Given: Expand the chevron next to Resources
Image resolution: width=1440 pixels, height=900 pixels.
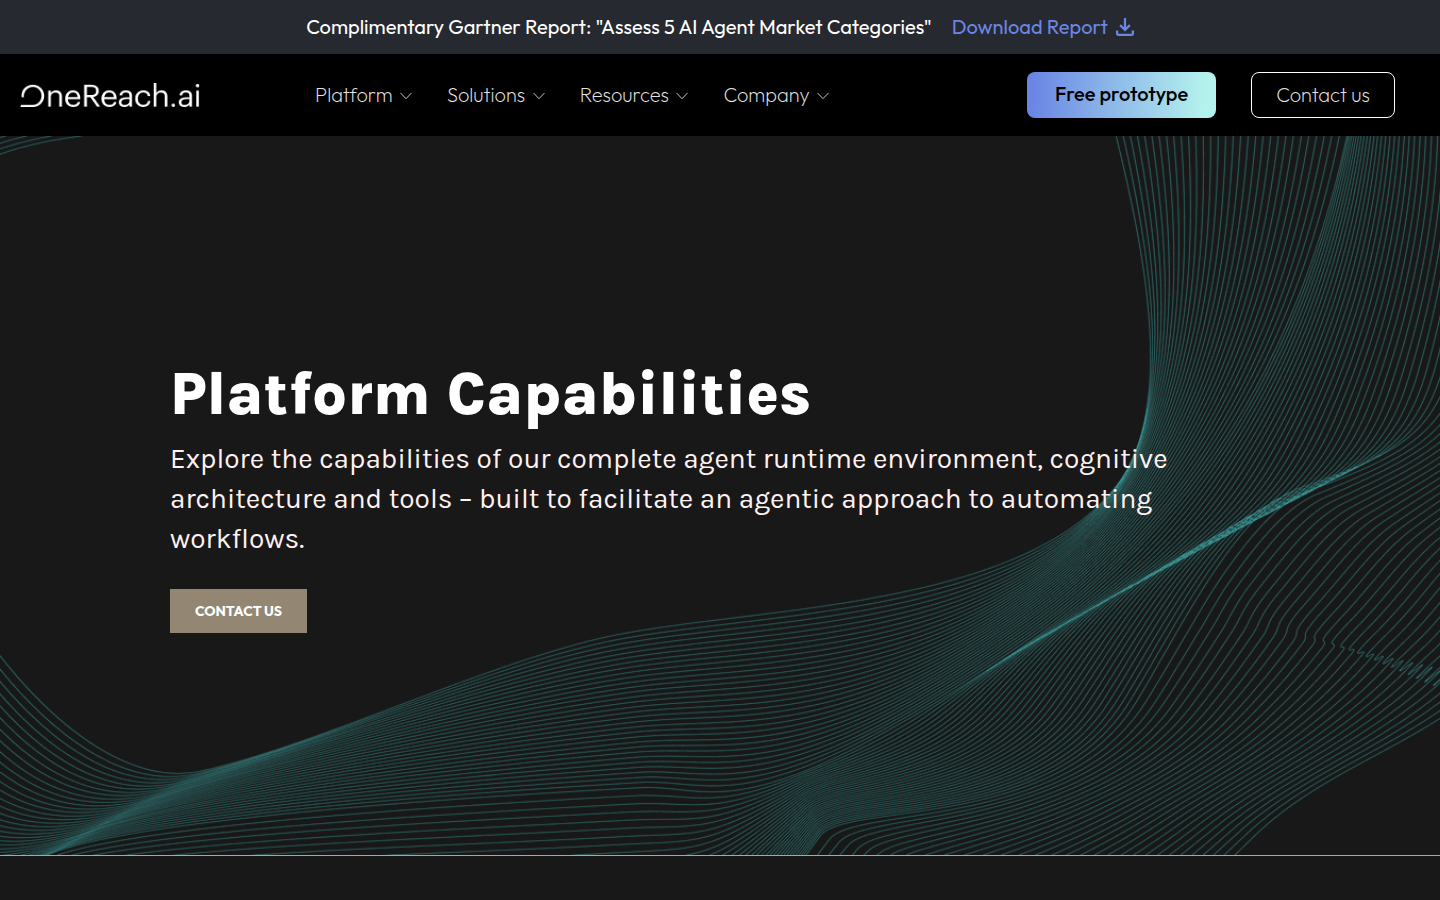Looking at the screenshot, I should pyautogui.click(x=682, y=96).
